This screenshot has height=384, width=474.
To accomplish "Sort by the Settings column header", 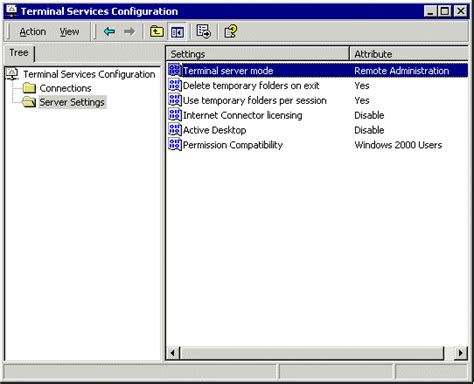I will coord(257,54).
